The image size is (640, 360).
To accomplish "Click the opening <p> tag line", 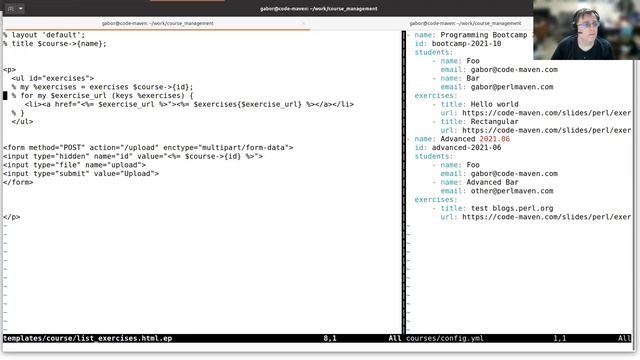I will [9, 70].
